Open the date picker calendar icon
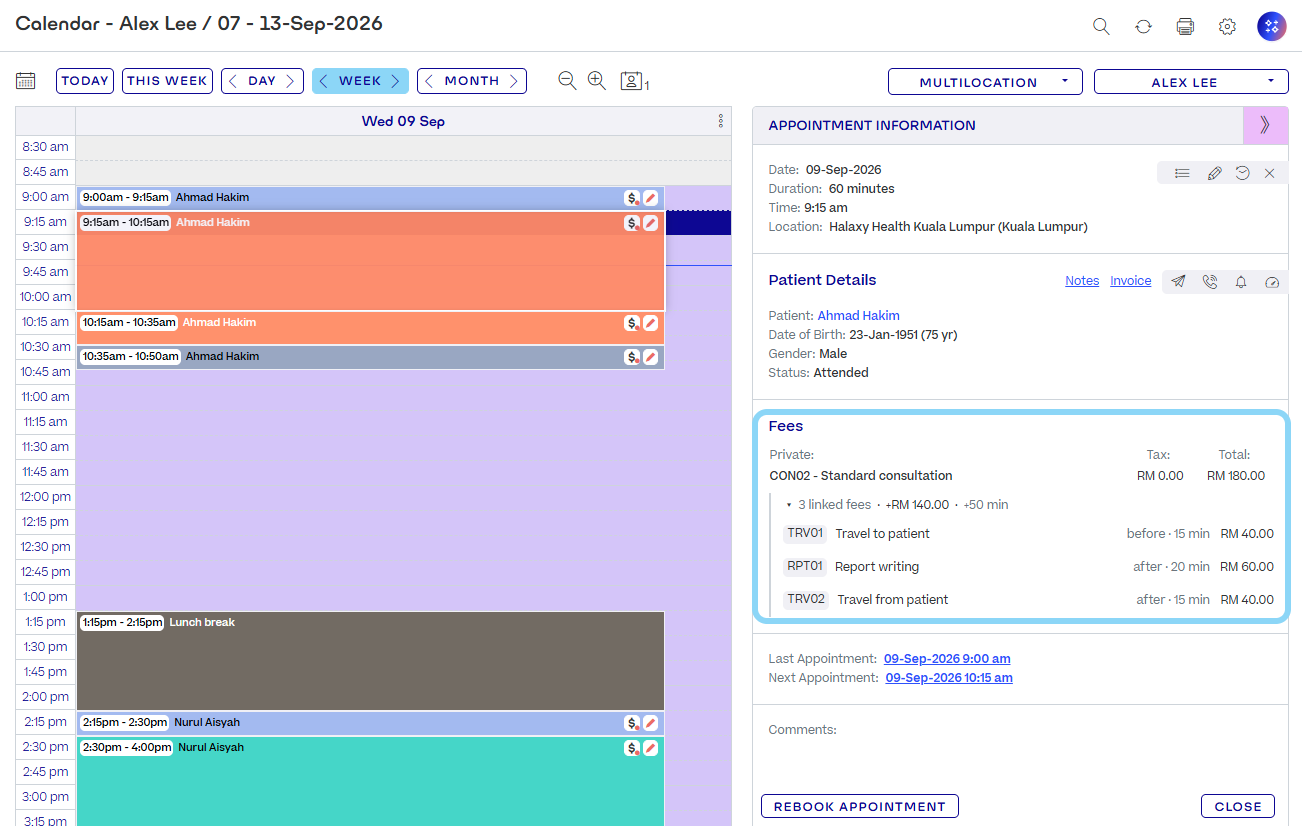 click(x=26, y=81)
